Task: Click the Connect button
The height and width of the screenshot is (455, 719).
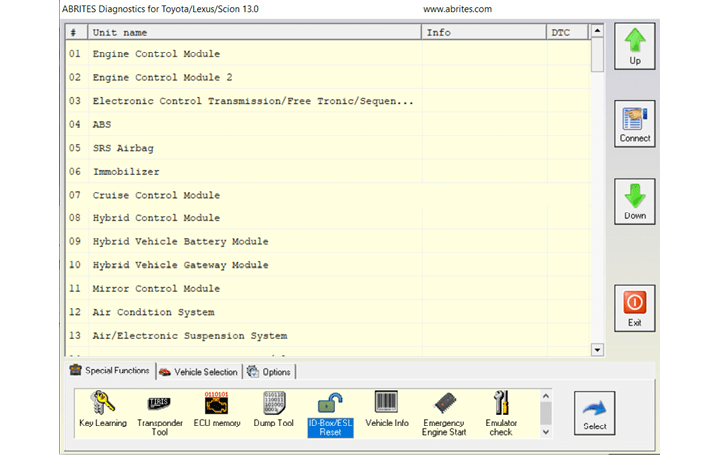Action: tap(634, 124)
